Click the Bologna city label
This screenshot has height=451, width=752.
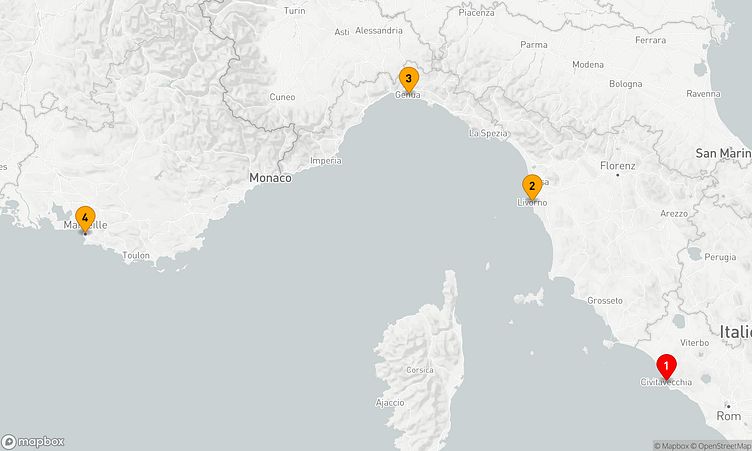tap(625, 84)
